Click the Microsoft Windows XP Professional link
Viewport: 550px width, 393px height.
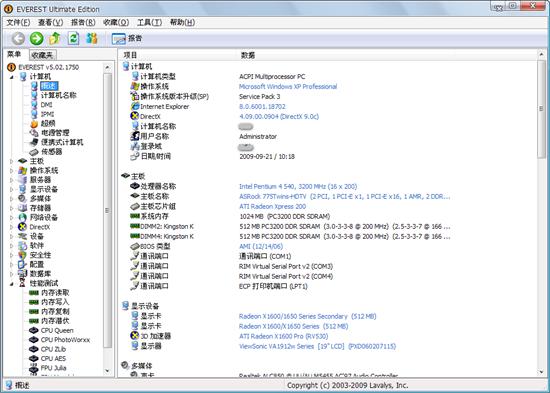tap(288, 86)
